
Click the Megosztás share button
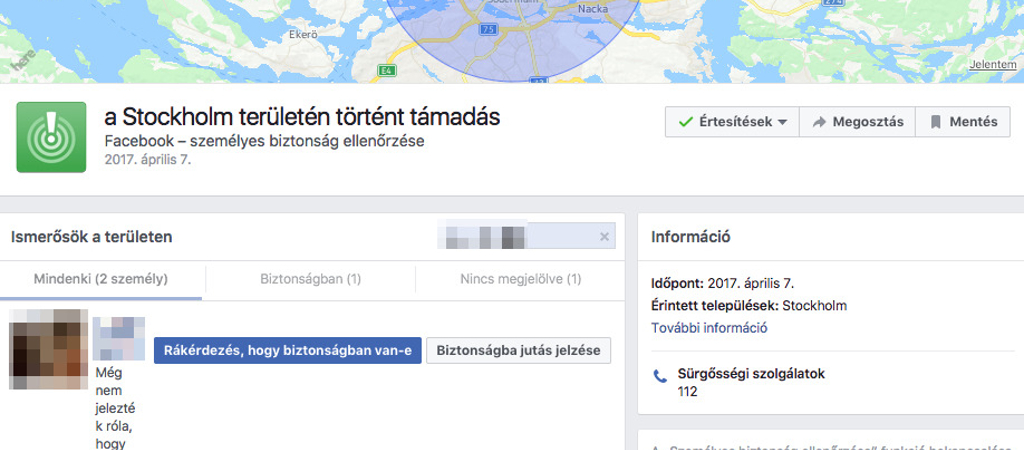857,122
